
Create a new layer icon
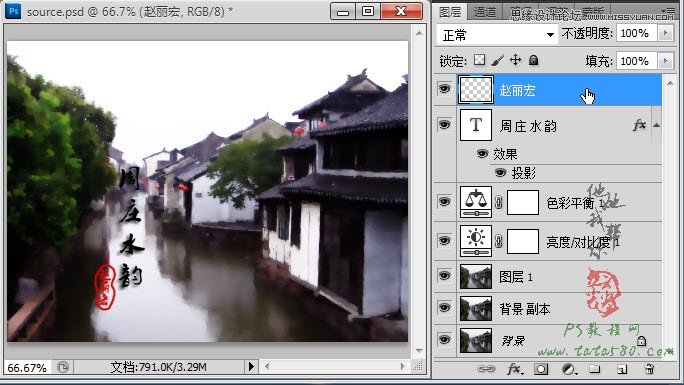point(622,369)
